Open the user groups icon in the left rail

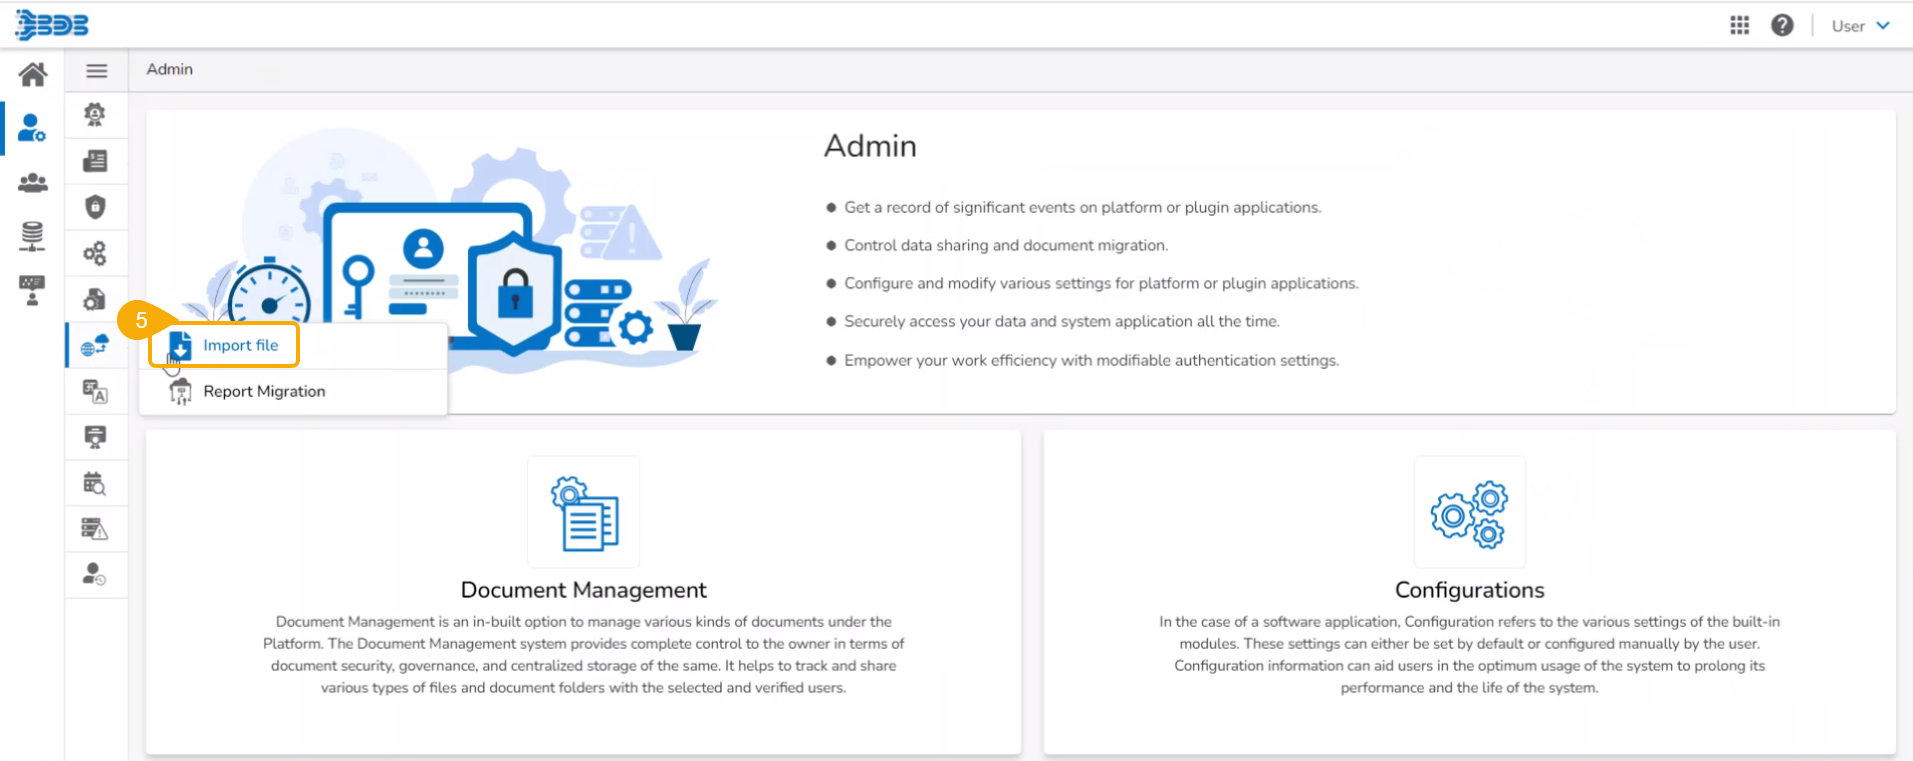(x=32, y=183)
